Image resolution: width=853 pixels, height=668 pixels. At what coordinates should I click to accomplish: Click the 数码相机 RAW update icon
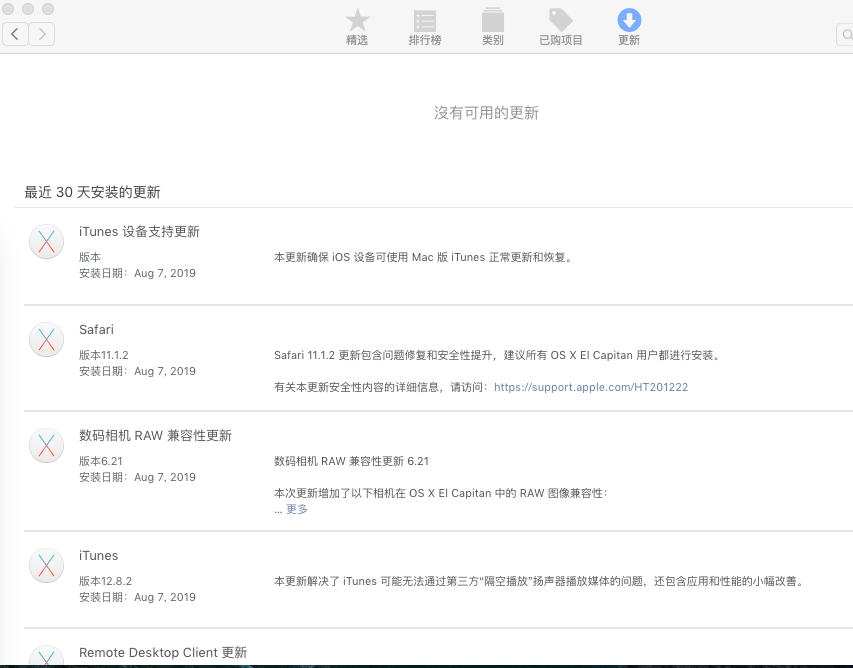click(47, 446)
